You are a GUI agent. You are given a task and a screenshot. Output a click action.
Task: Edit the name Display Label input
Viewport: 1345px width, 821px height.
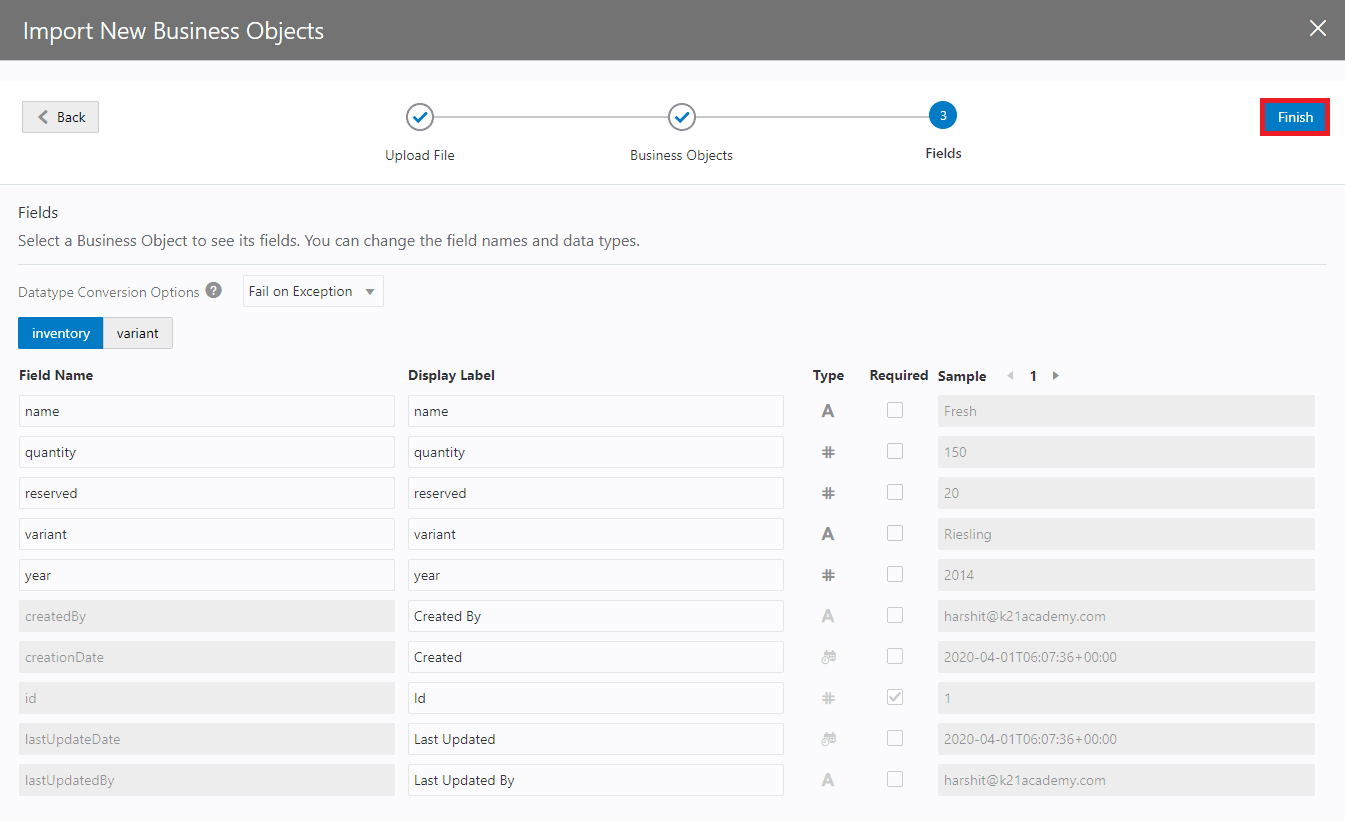click(596, 411)
